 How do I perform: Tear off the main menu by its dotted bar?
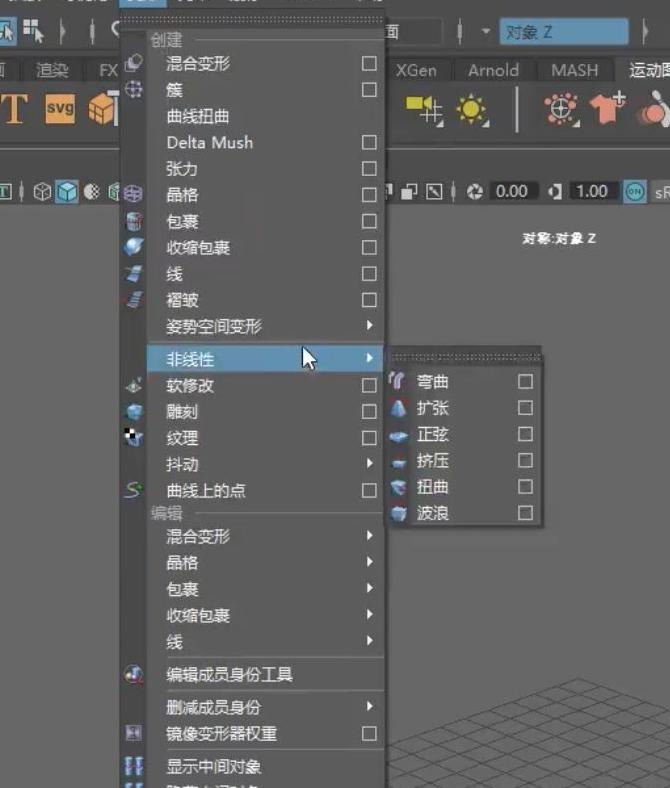(x=251, y=20)
